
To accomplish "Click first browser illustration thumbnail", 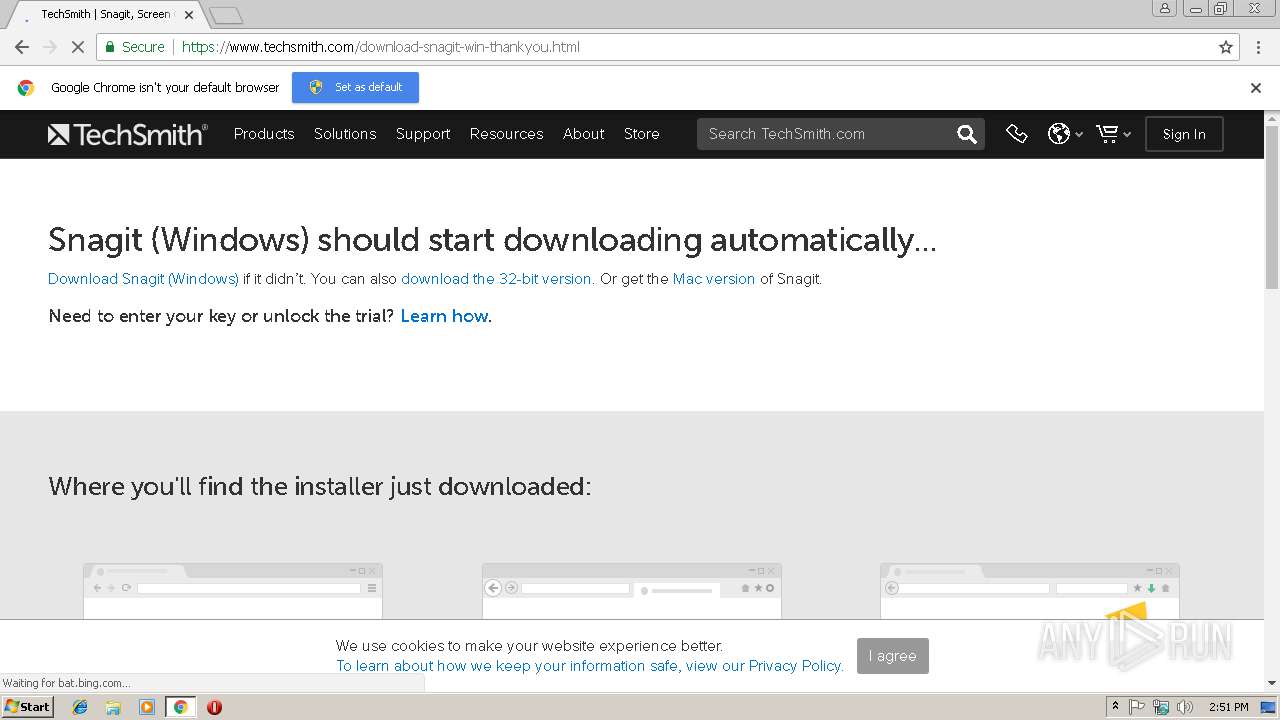I will [233, 592].
